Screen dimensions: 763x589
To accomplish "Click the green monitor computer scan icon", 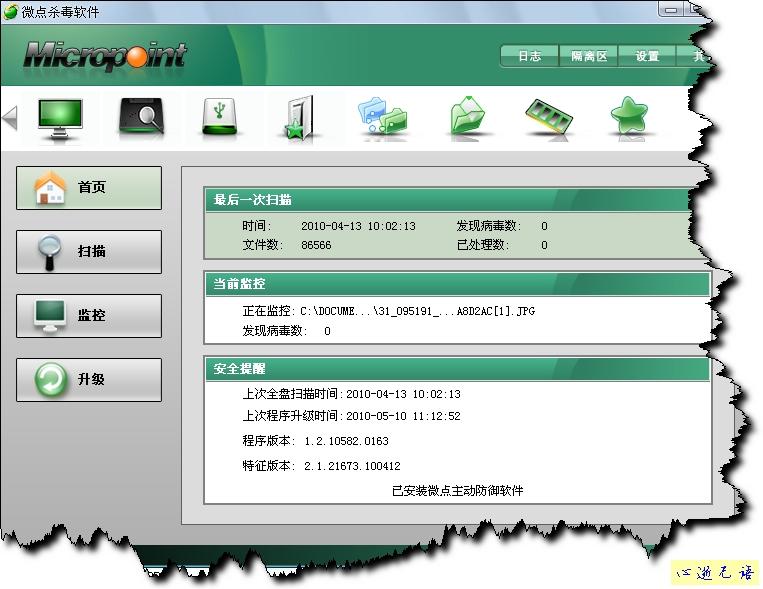I will click(x=60, y=118).
